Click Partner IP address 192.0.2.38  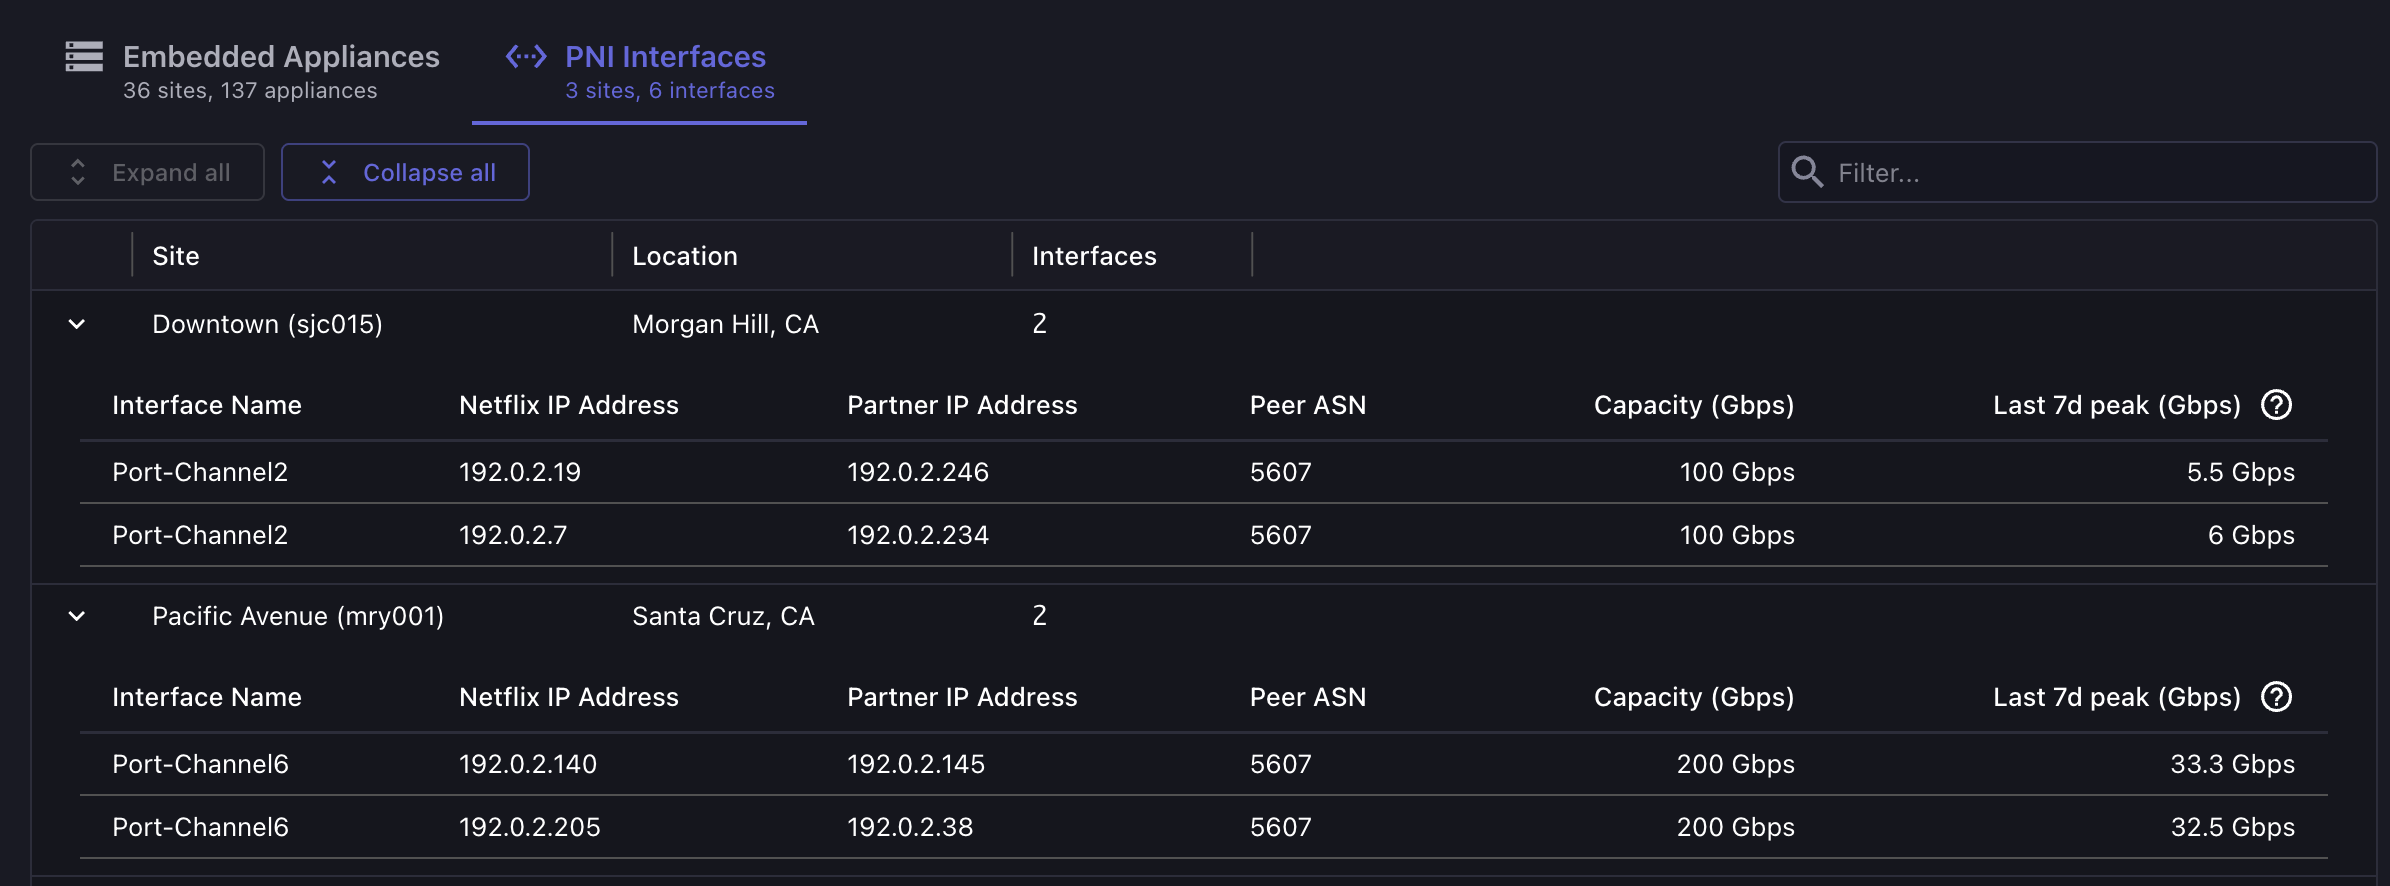910,827
